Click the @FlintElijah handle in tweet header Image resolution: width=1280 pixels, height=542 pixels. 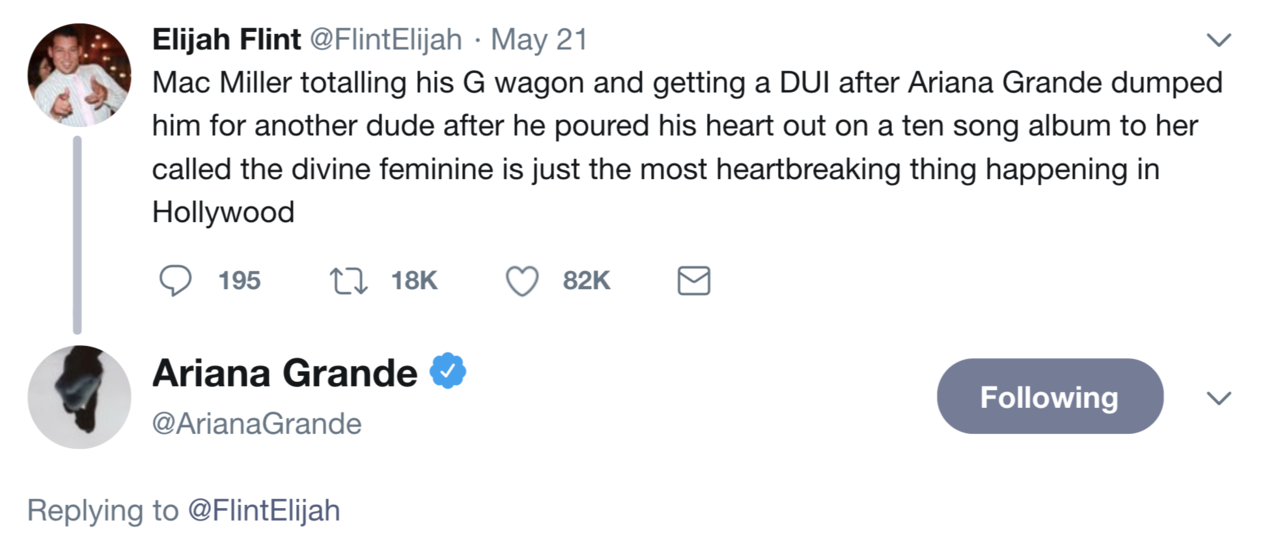[x=386, y=40]
